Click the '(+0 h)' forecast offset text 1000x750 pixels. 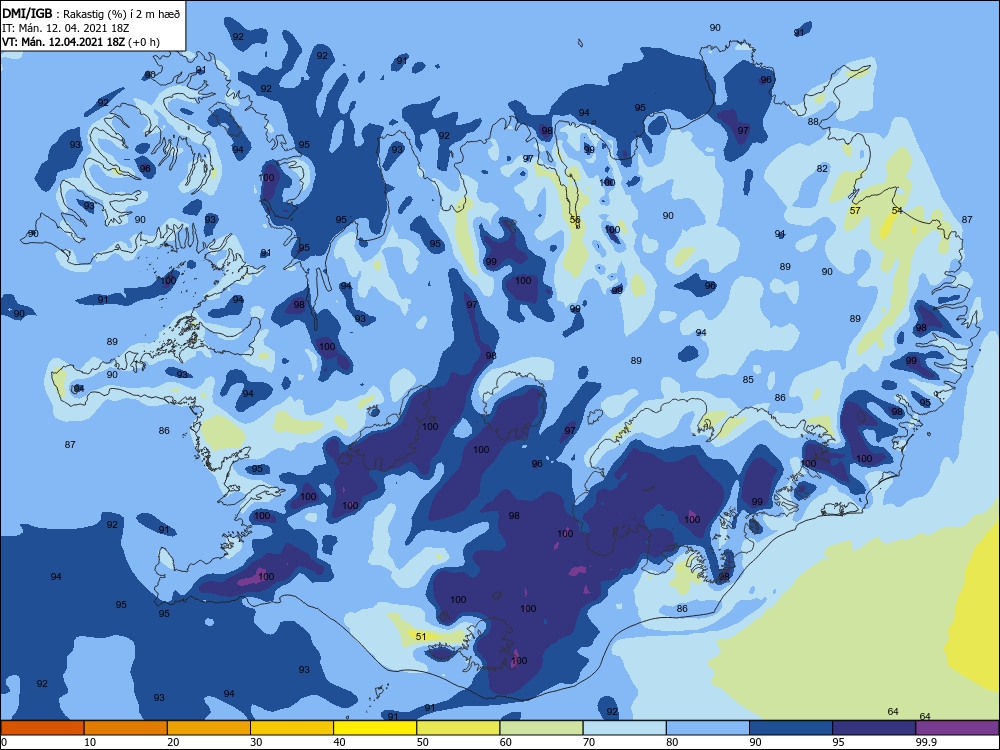pos(144,42)
